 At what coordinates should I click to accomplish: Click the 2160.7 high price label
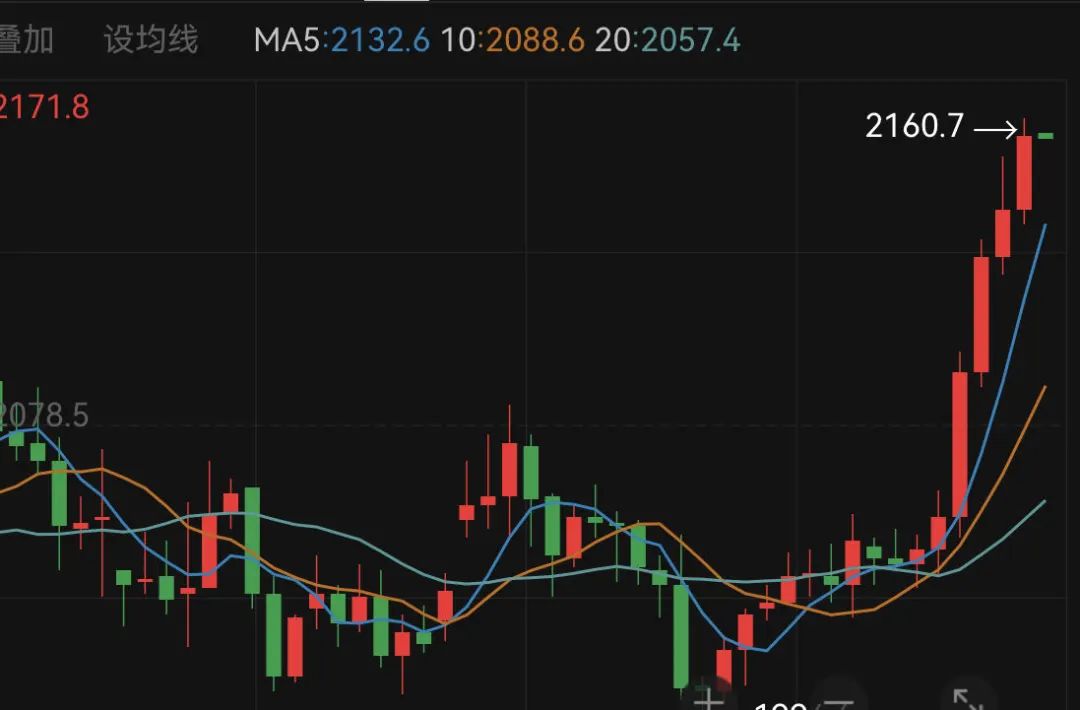pos(914,126)
